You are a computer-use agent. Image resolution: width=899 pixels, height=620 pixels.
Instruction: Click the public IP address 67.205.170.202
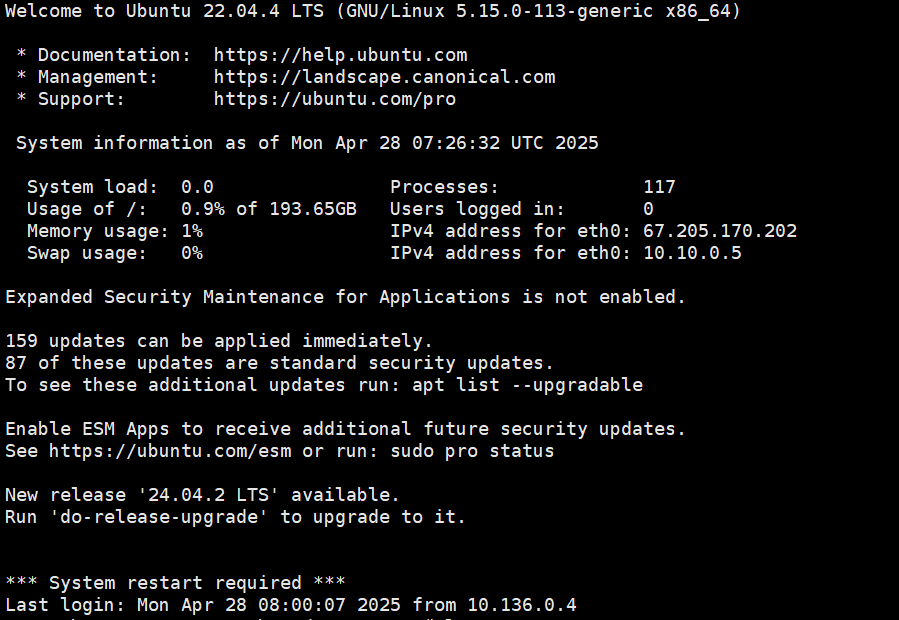point(720,231)
